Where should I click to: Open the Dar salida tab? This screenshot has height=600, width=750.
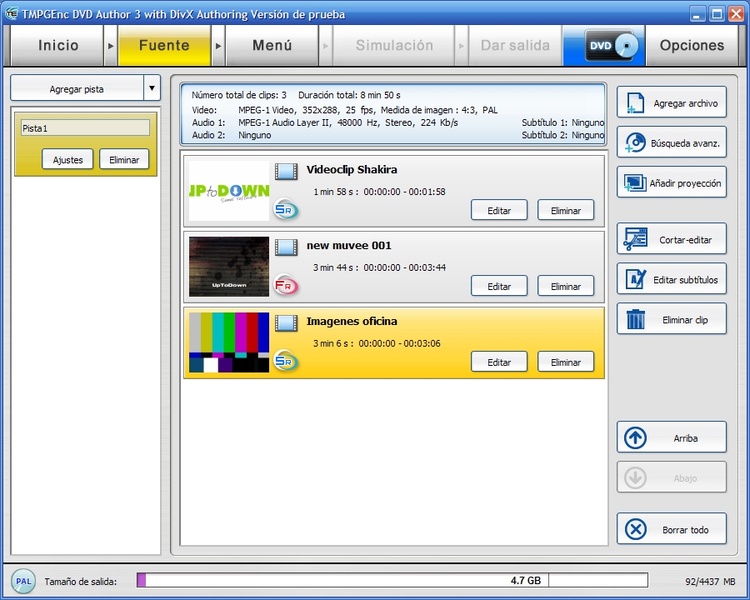tap(515, 45)
